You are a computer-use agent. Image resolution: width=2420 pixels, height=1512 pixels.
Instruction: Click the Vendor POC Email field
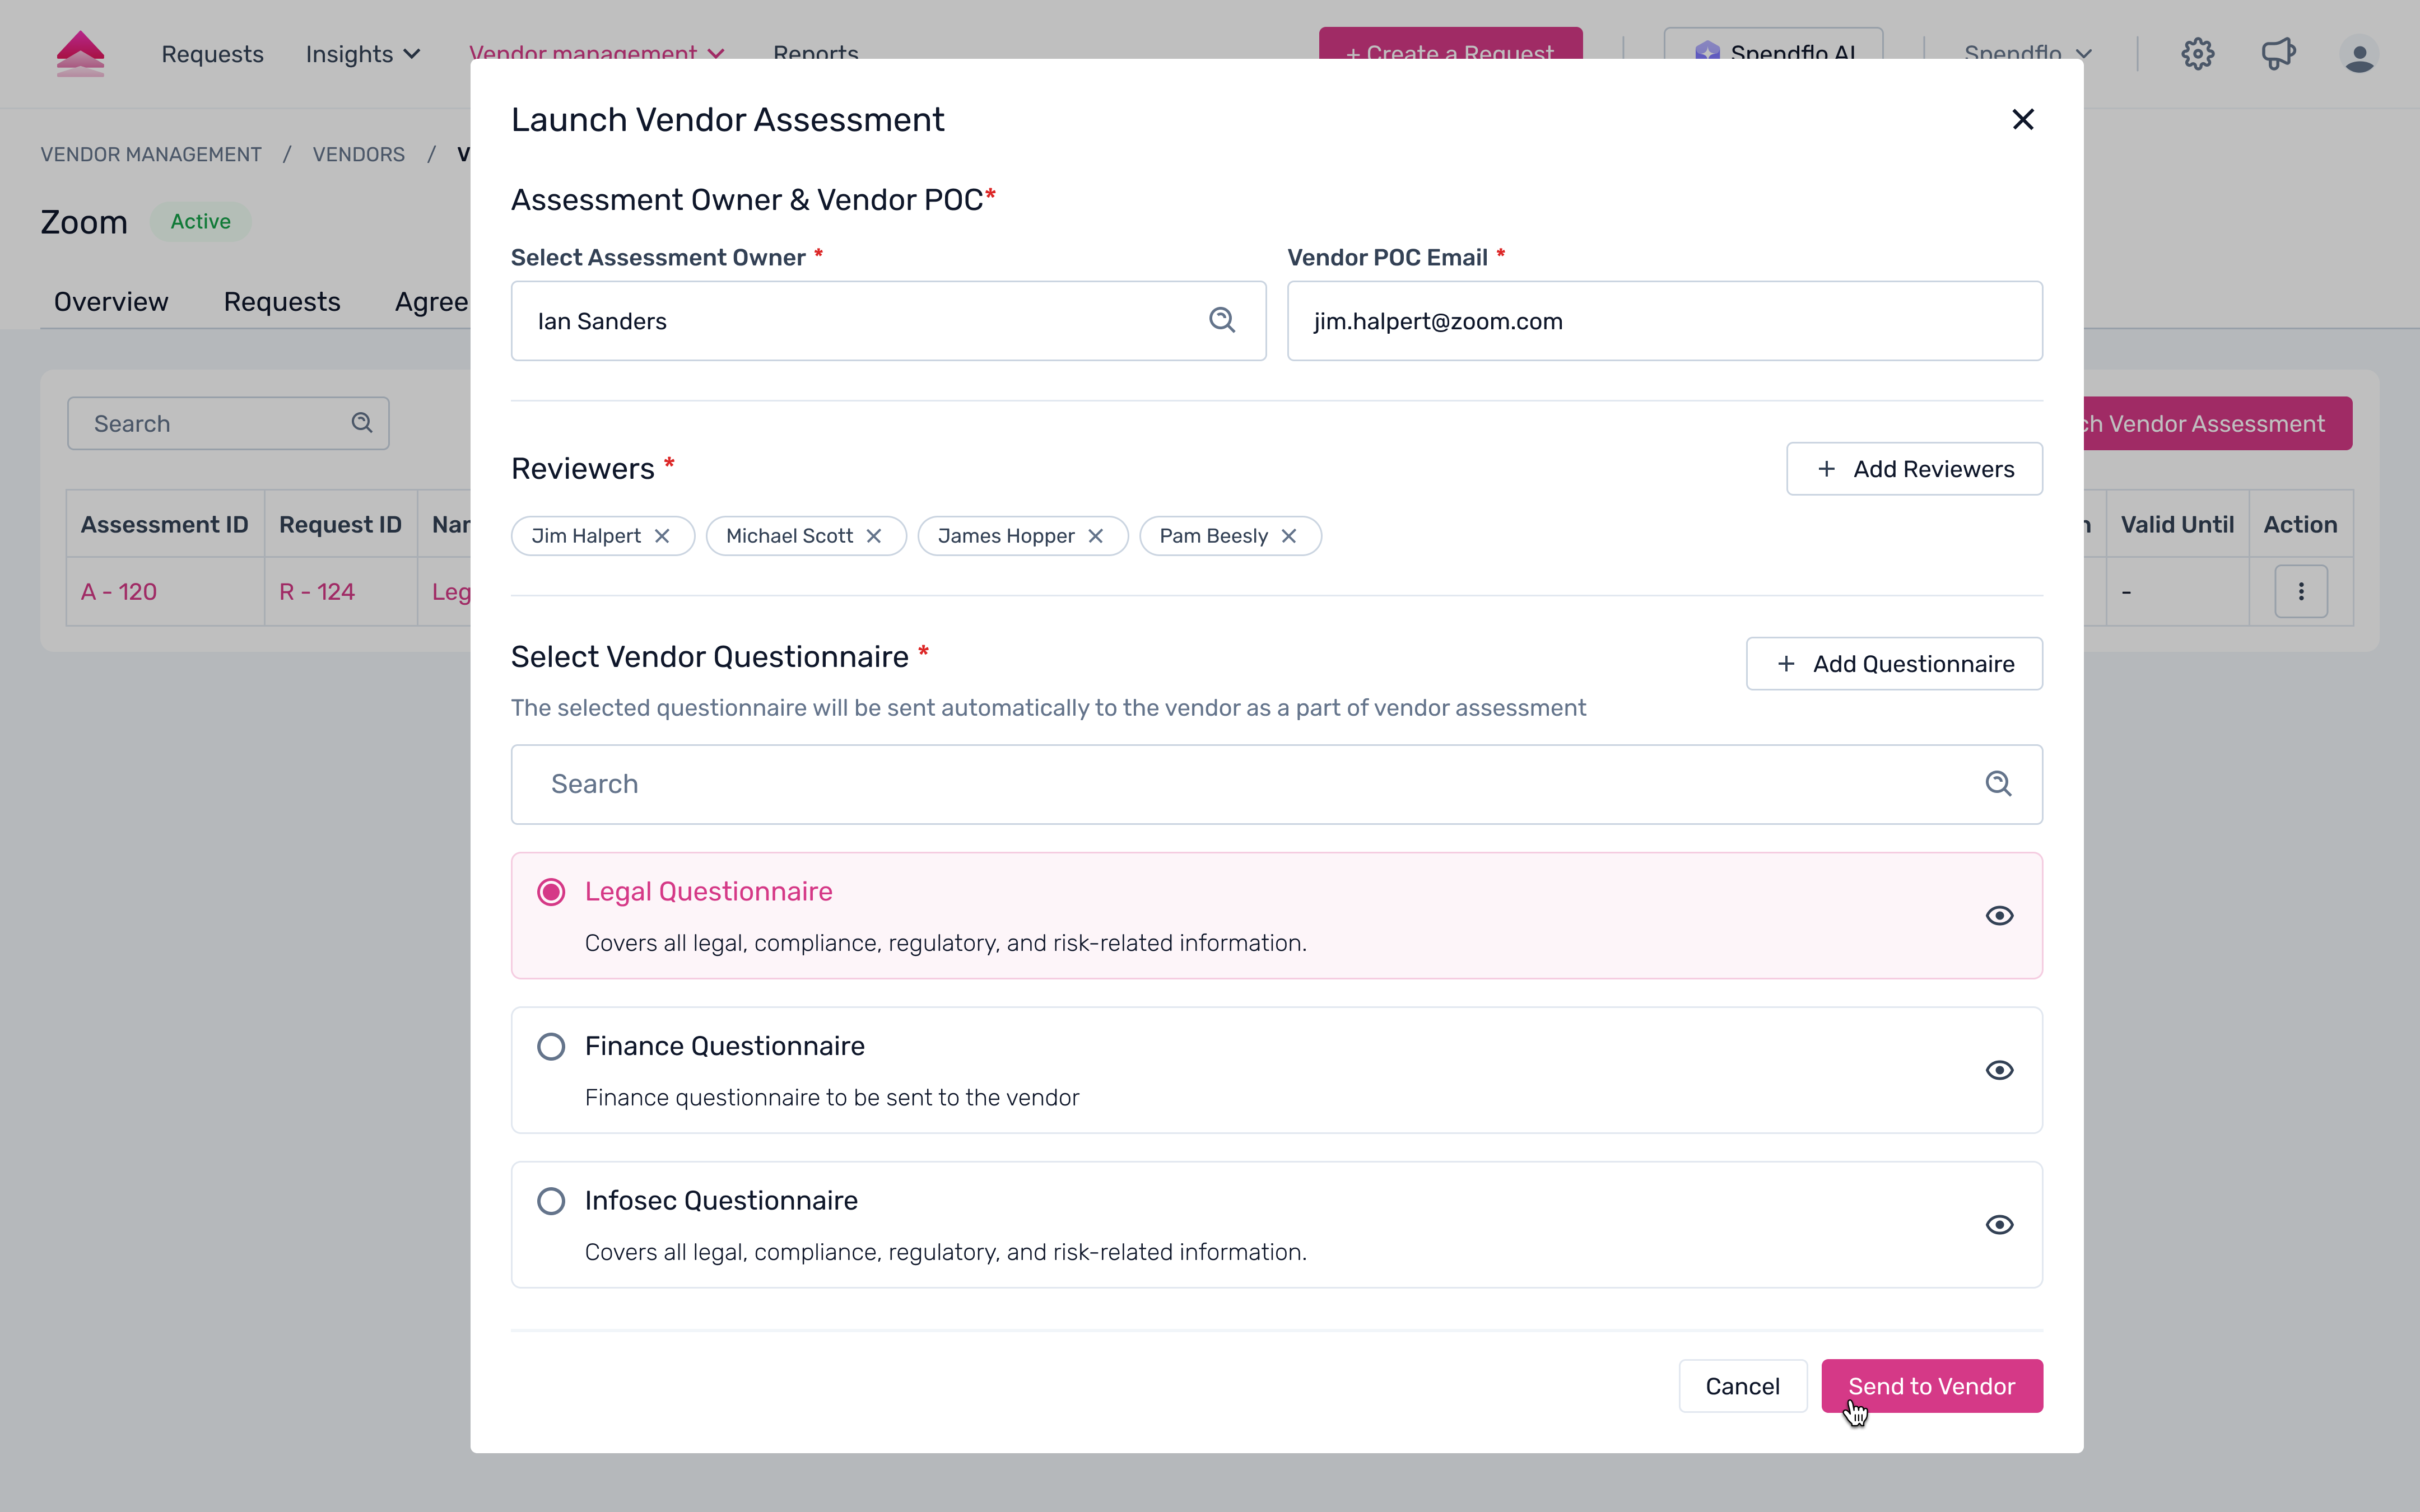click(x=1664, y=321)
